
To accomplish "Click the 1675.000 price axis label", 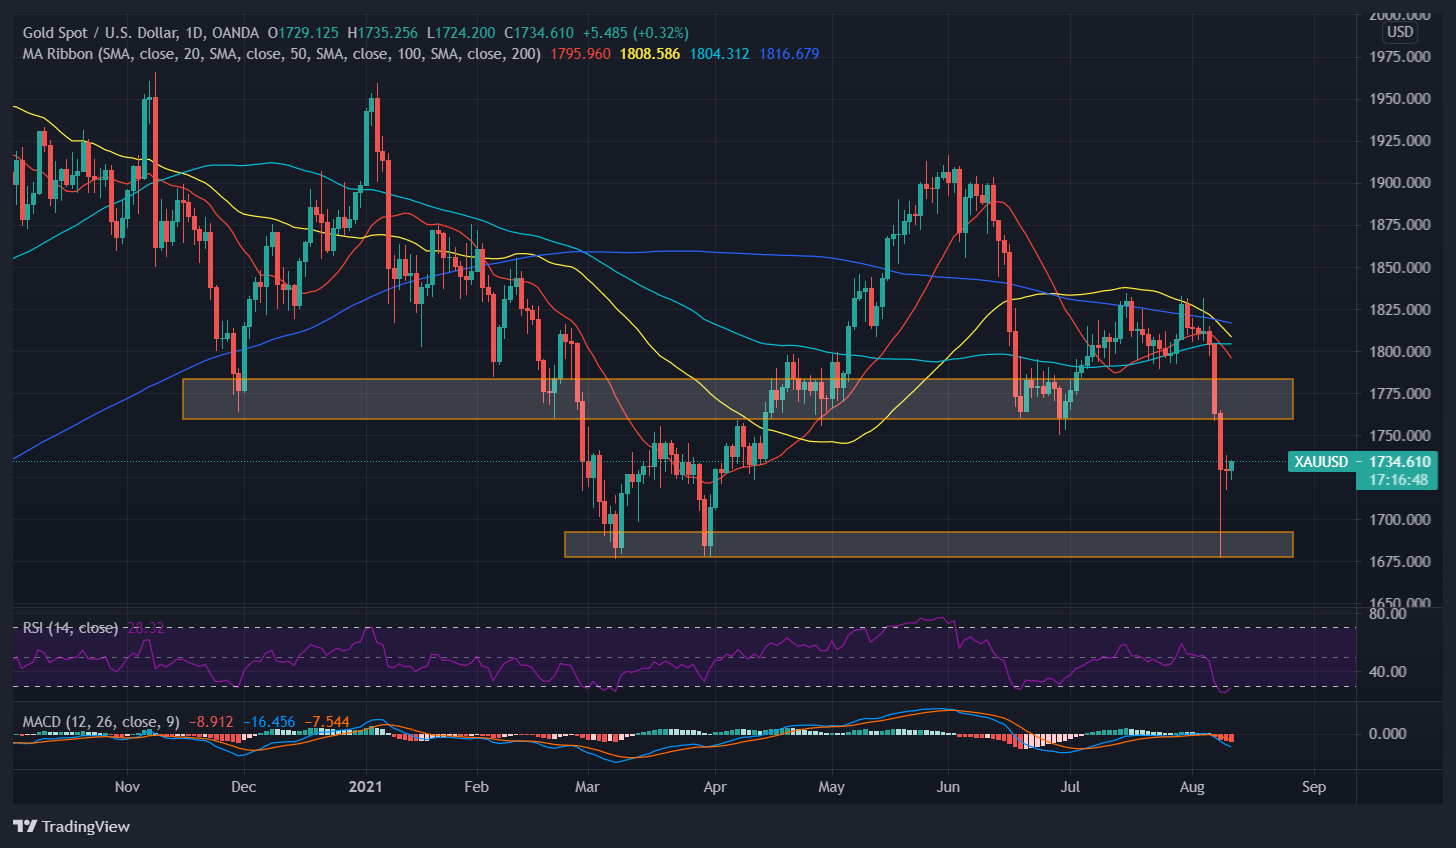I will (1398, 562).
